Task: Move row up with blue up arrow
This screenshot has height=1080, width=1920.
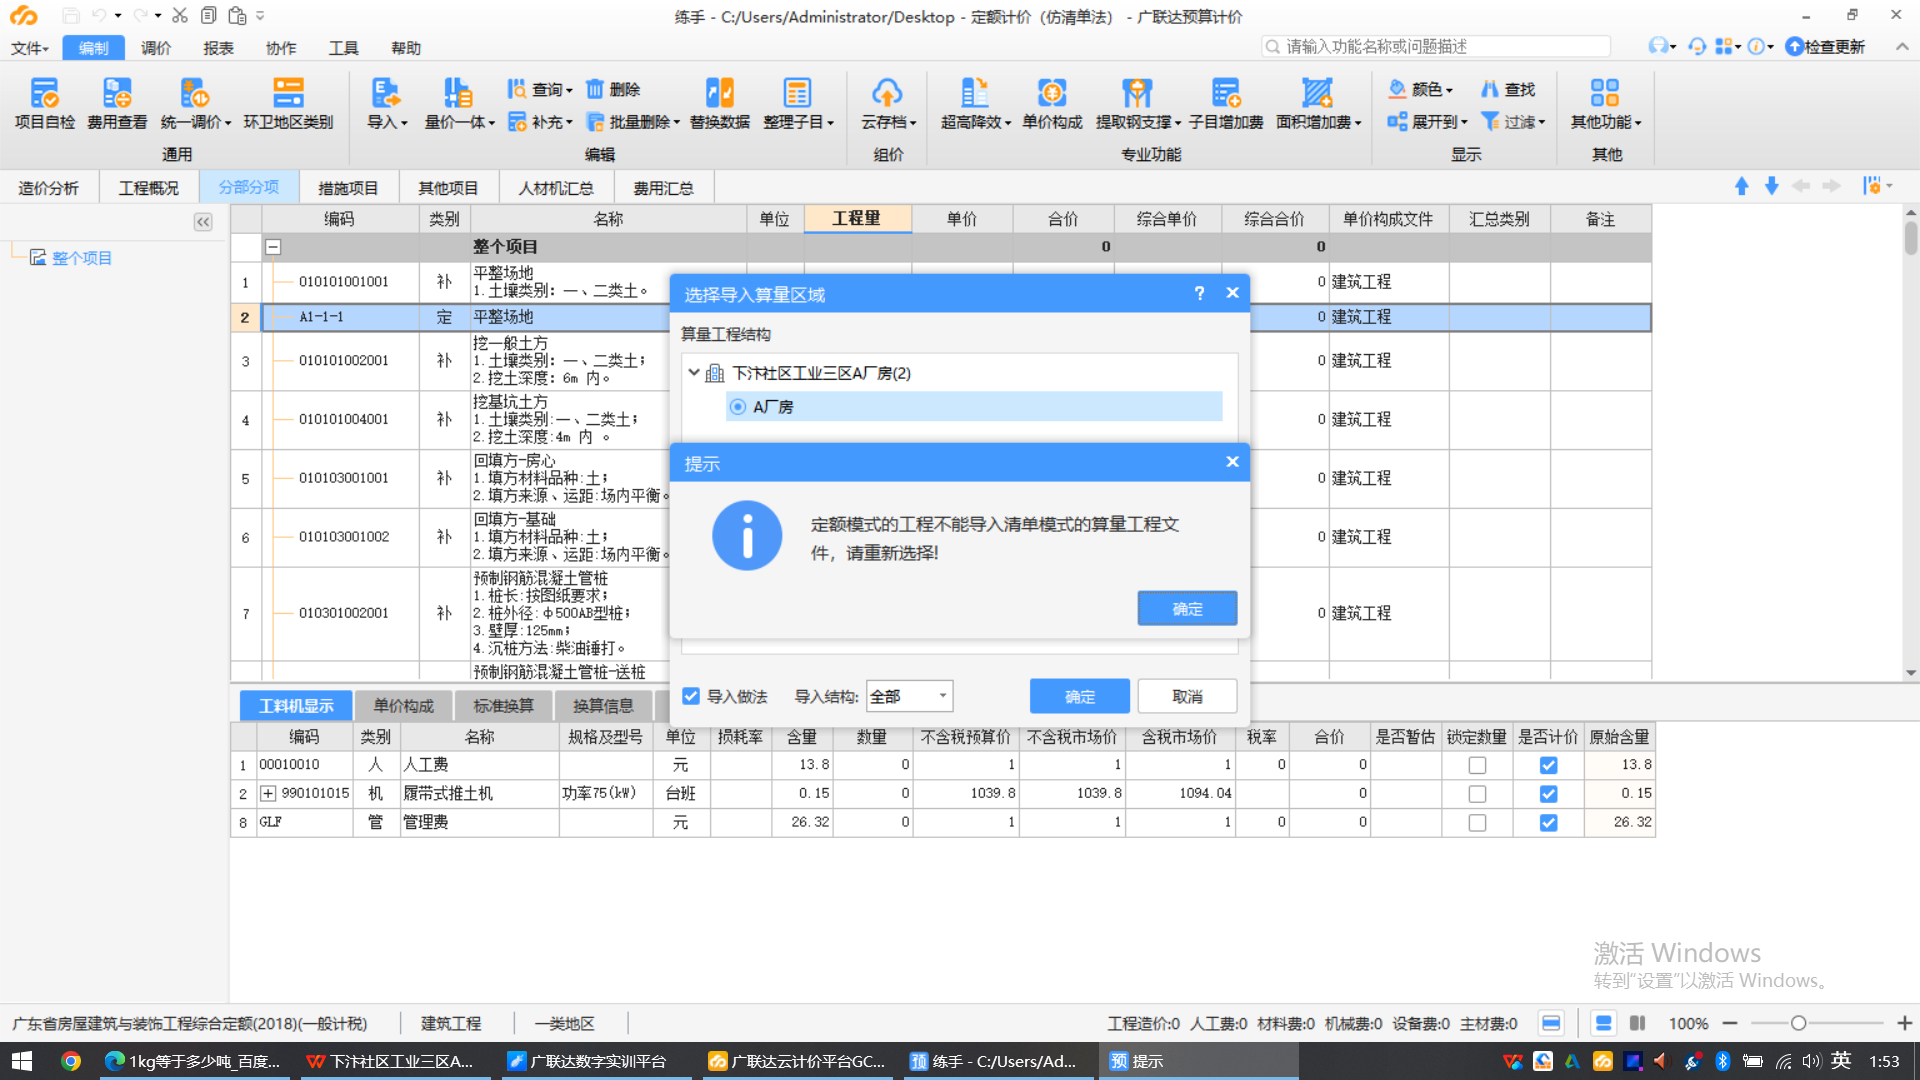Action: click(1741, 187)
